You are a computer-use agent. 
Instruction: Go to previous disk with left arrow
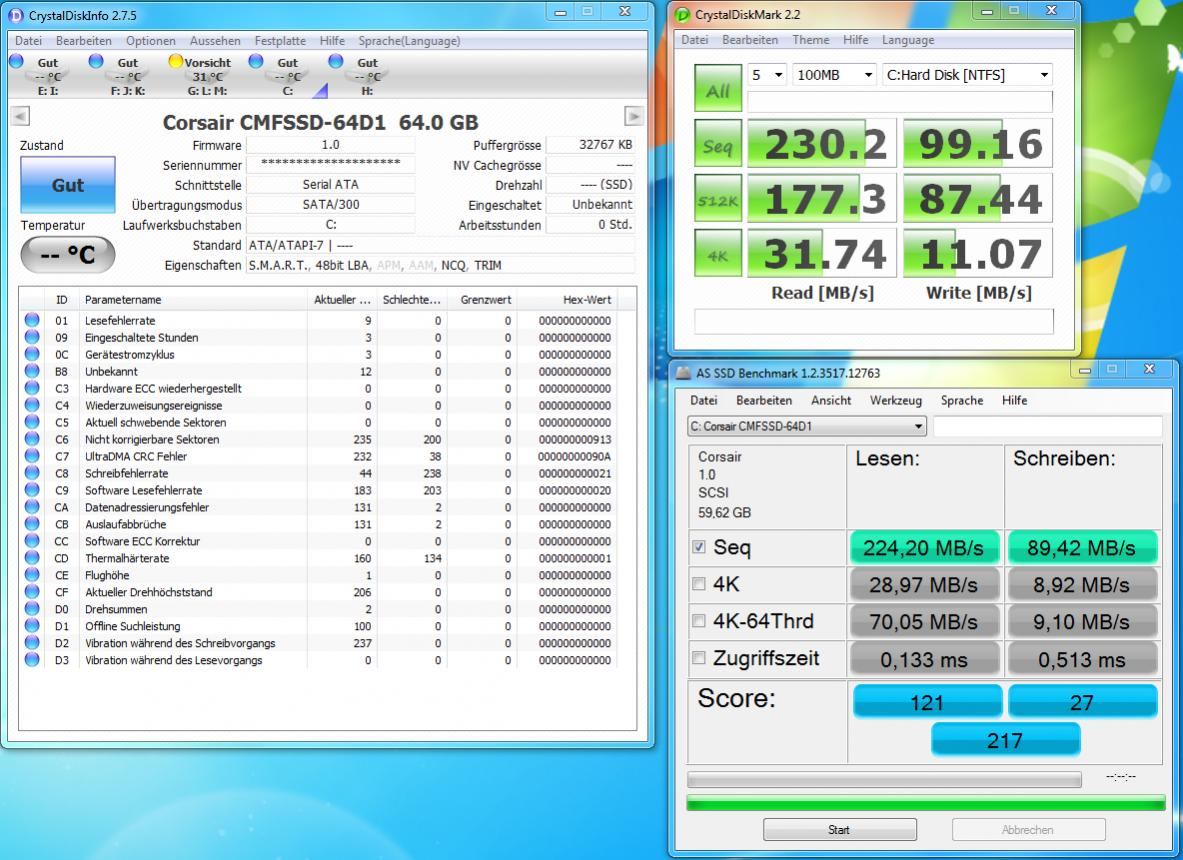click(21, 116)
